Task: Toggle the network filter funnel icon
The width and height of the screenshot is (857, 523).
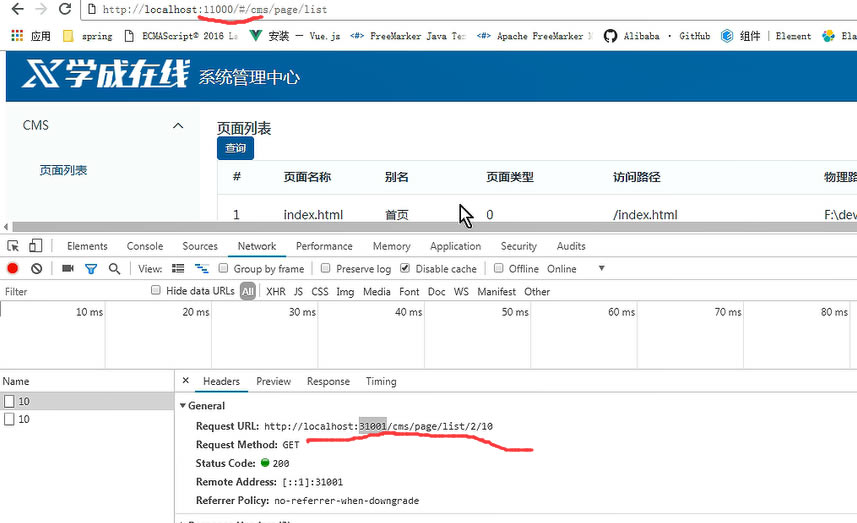Action: (x=91, y=268)
